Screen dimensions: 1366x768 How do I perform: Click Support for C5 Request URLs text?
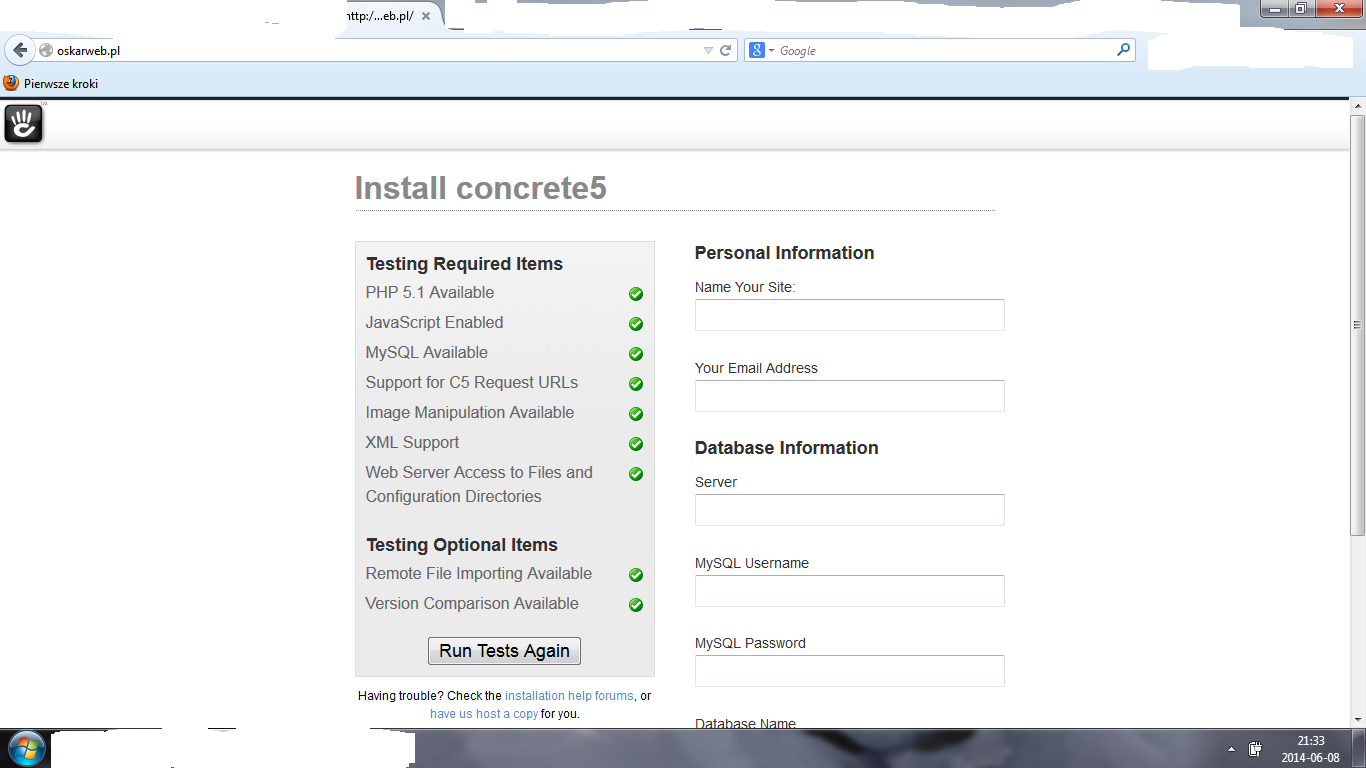[472, 382]
